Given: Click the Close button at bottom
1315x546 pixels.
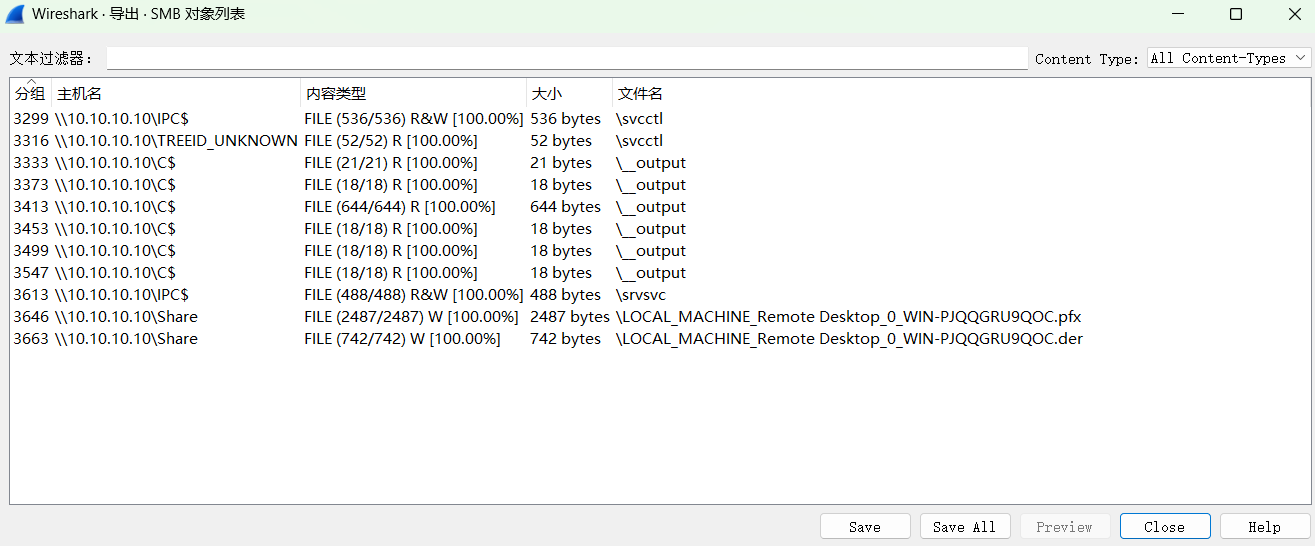Looking at the screenshot, I should (1164, 527).
